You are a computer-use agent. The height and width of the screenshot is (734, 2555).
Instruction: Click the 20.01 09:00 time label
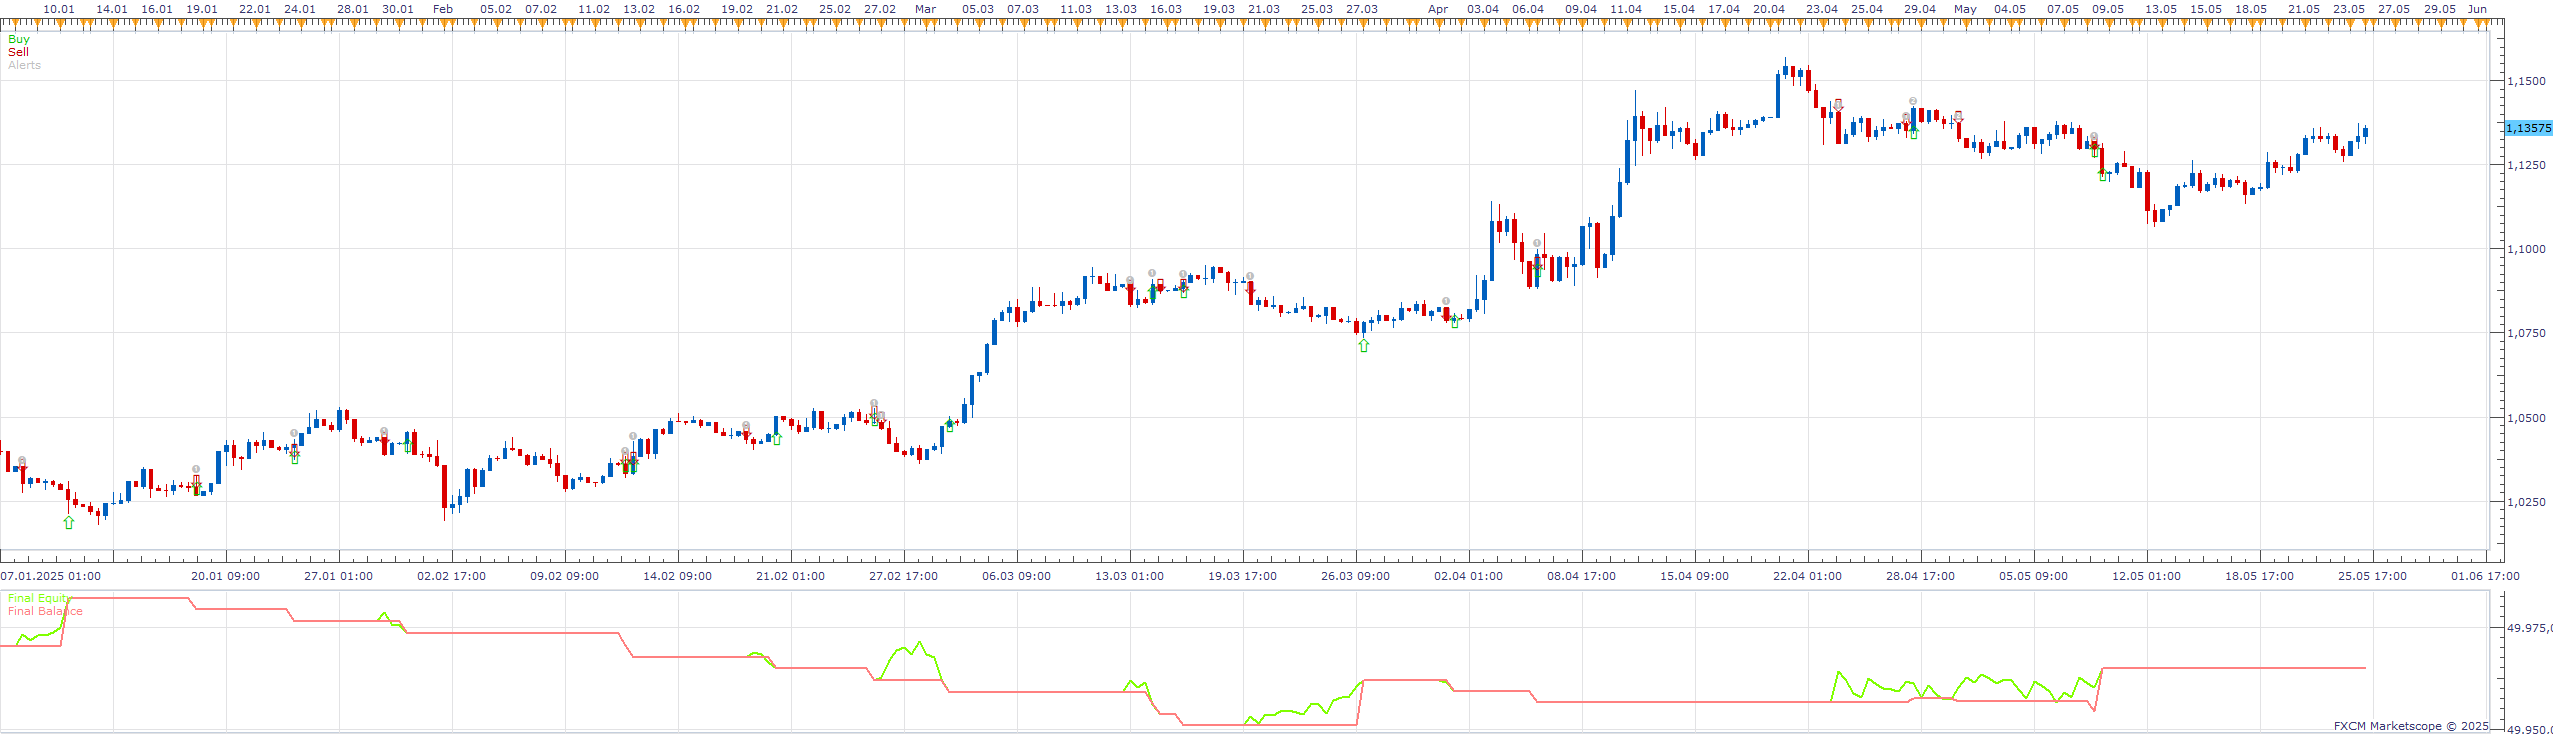(x=226, y=576)
